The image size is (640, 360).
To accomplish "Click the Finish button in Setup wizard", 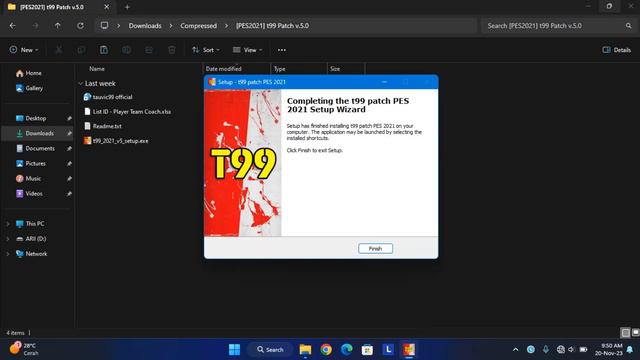I will 375,248.
